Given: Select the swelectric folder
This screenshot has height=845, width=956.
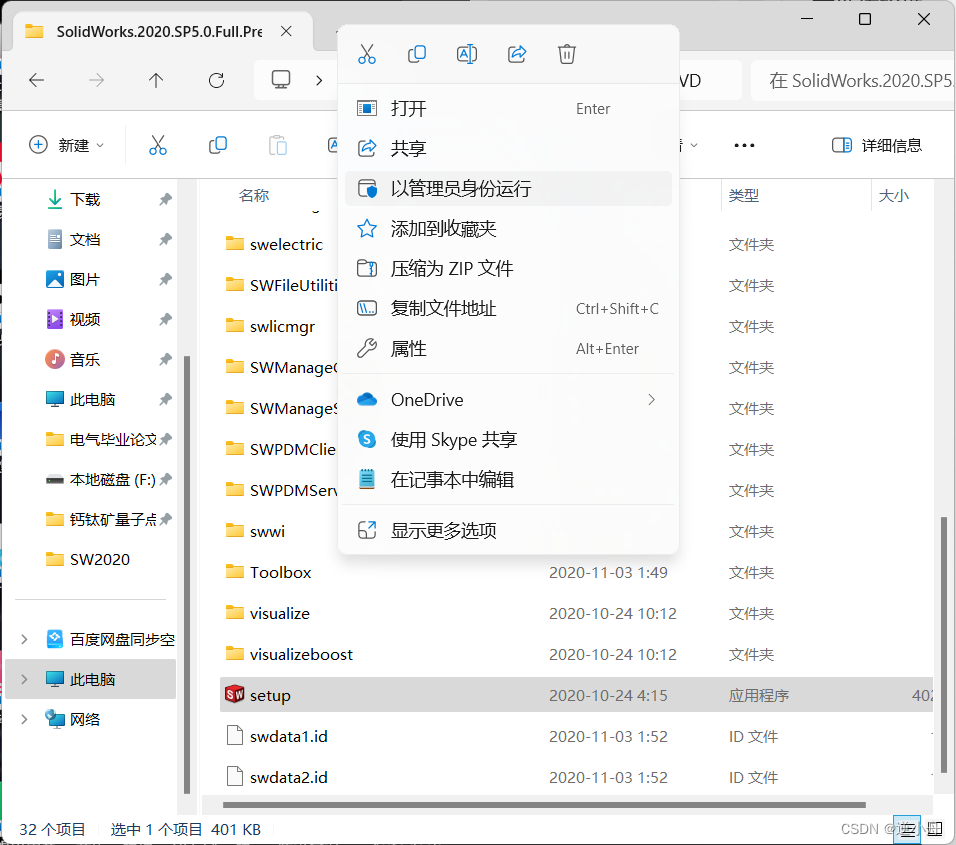Looking at the screenshot, I should (x=286, y=244).
